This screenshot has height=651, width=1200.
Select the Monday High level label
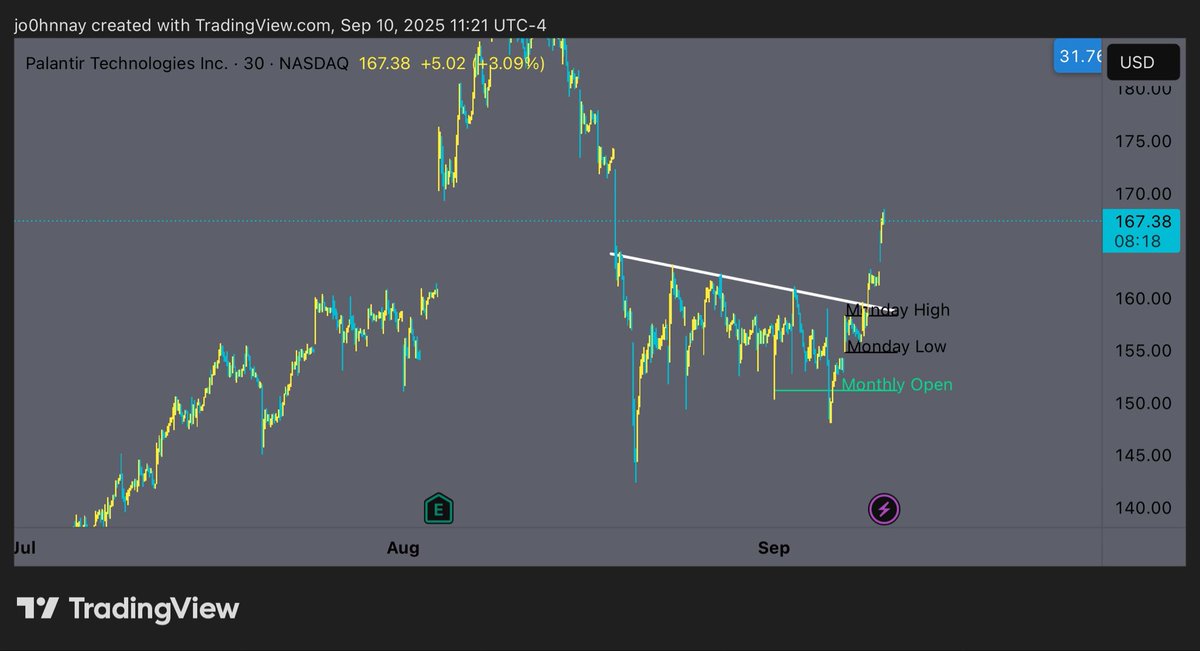(x=898, y=310)
